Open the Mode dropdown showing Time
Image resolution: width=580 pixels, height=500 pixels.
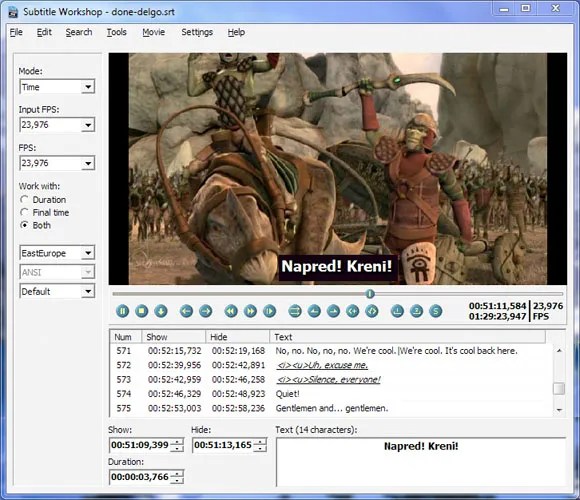pyautogui.click(x=57, y=87)
